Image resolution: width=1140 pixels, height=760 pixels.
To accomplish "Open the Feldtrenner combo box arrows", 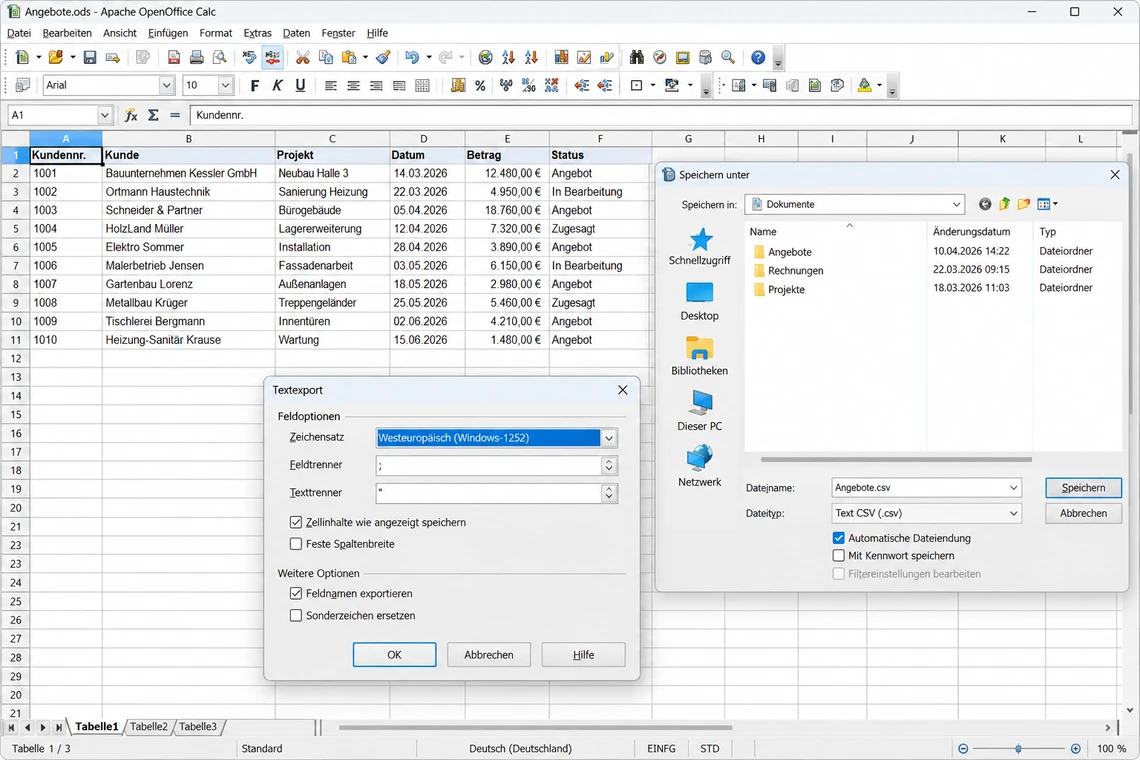I will tap(609, 465).
